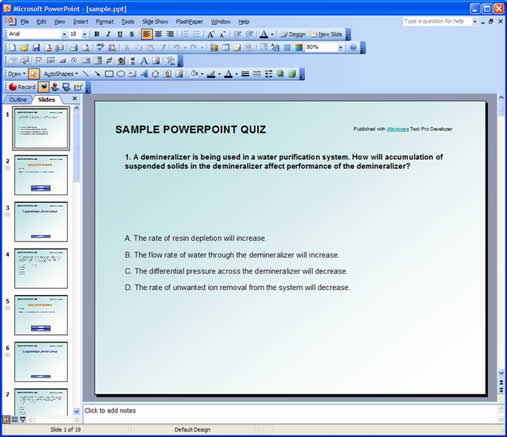Run the spelling check toolbar icon

coord(100,48)
